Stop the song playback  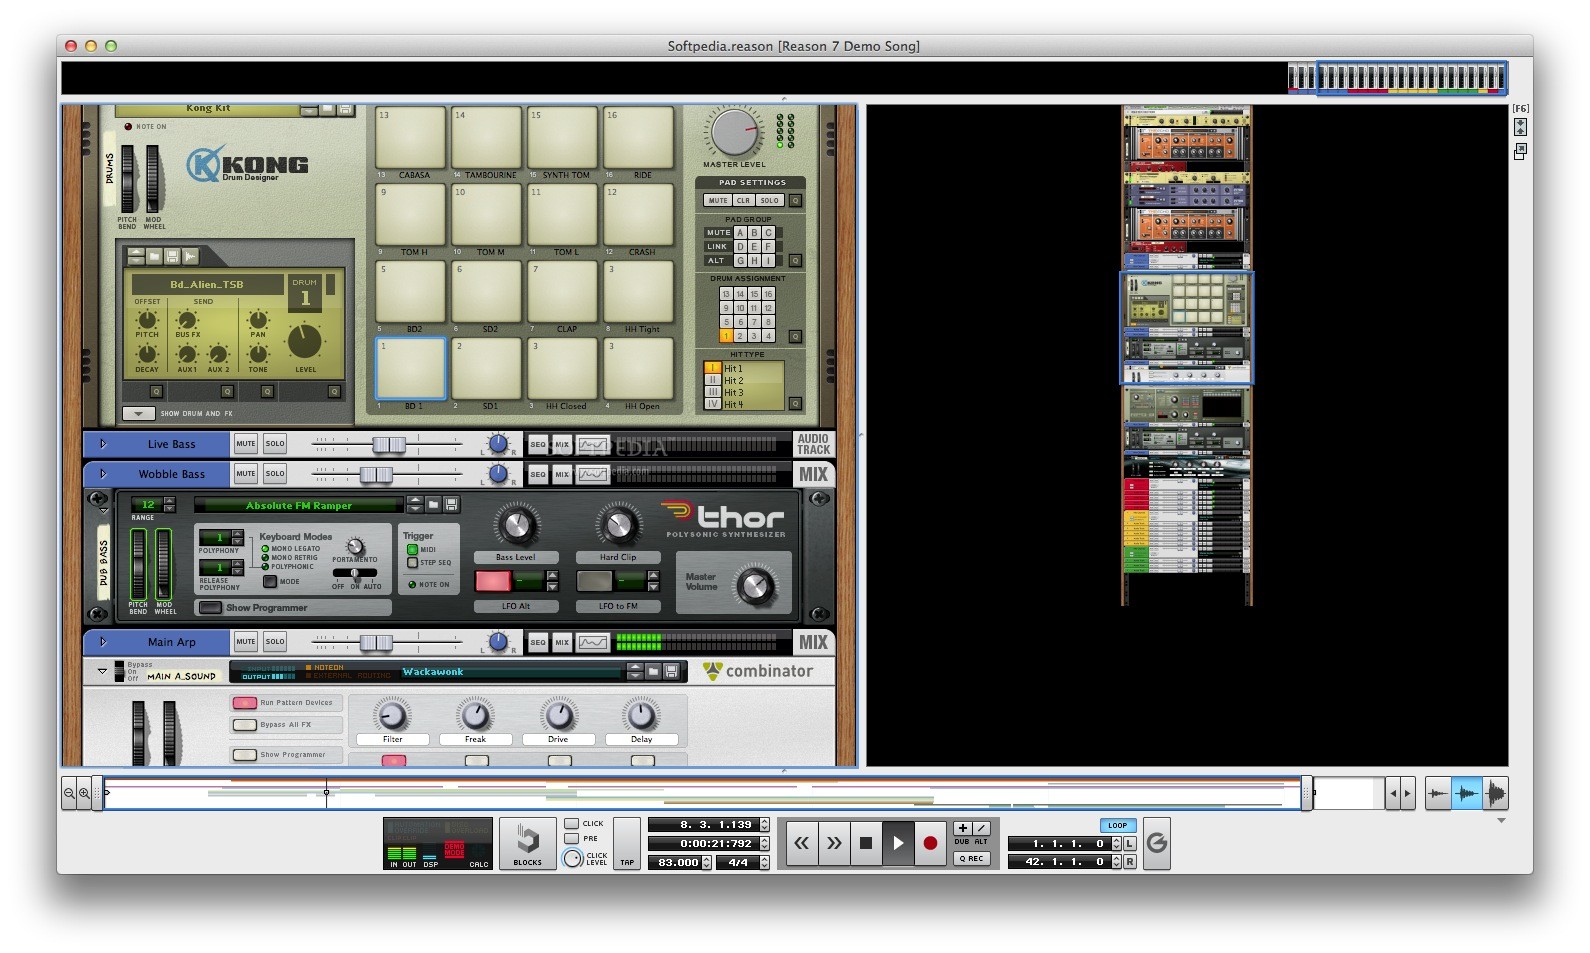[x=866, y=843]
